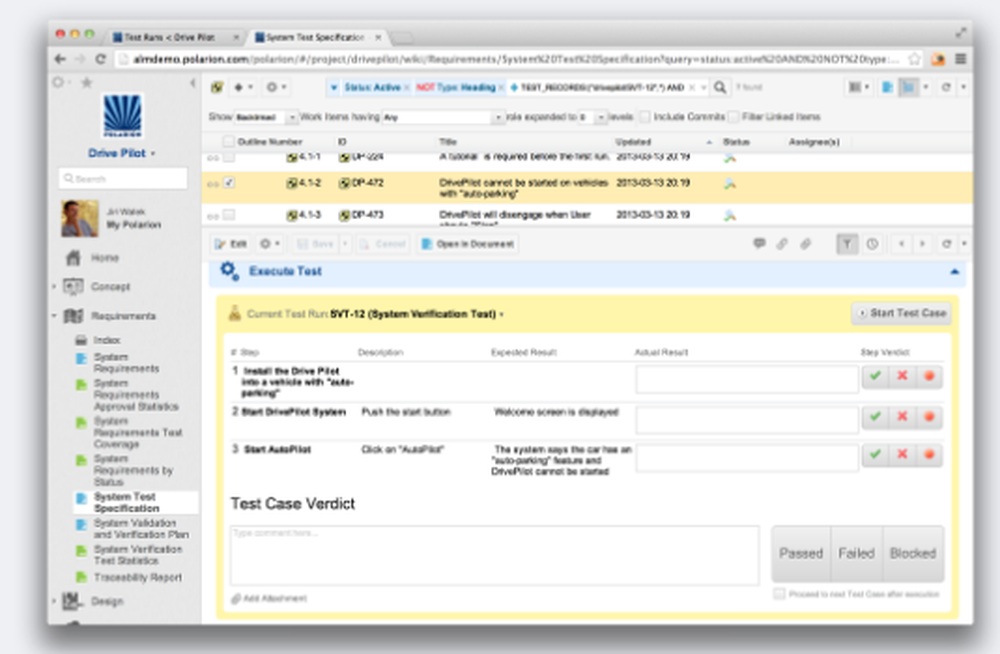Toggle the T text view button

click(847, 244)
